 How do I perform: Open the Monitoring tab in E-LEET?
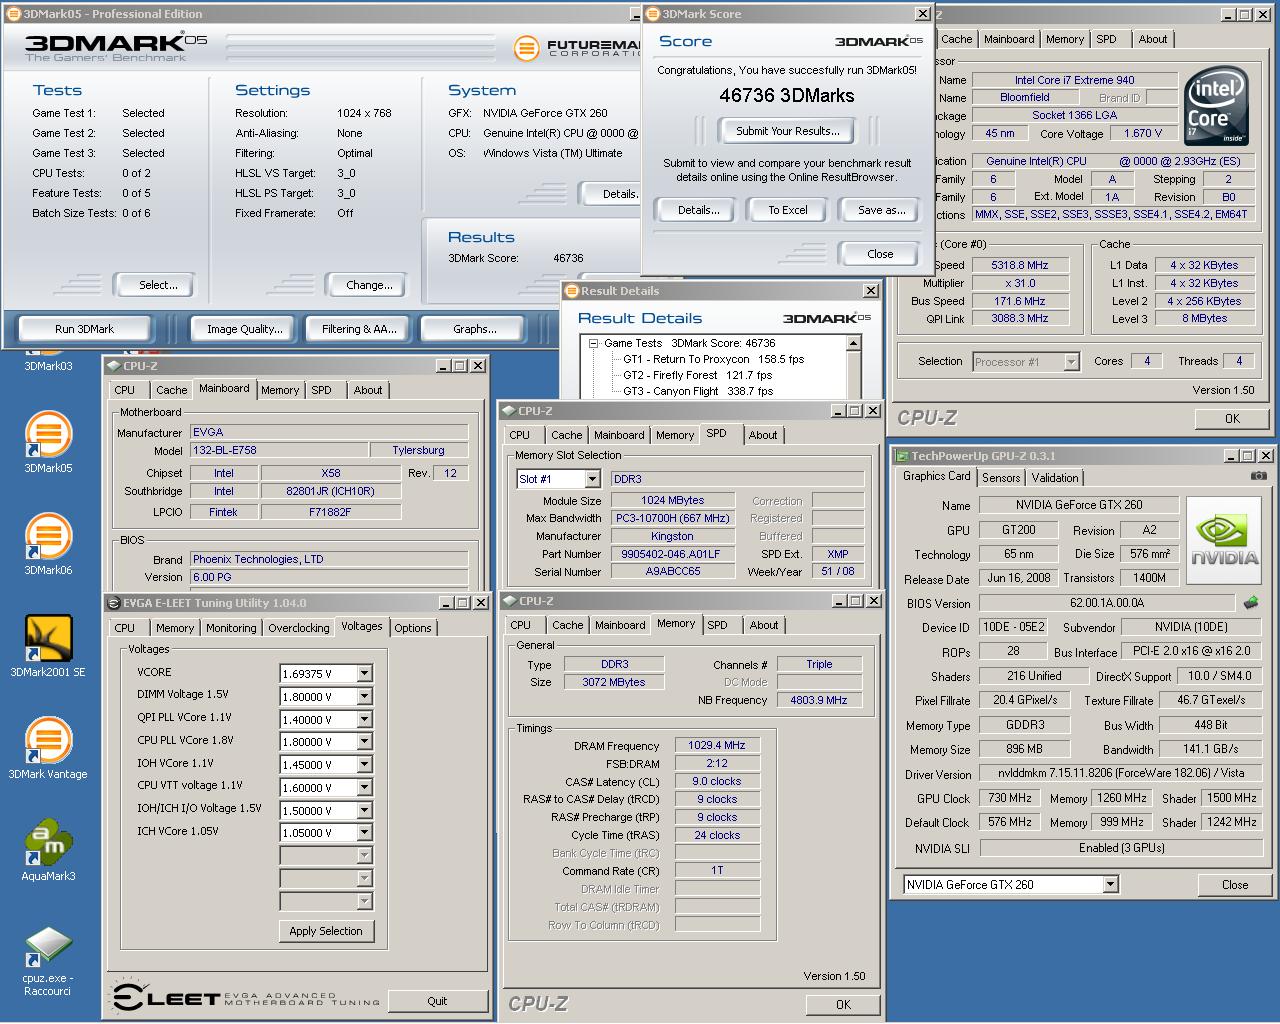click(231, 628)
